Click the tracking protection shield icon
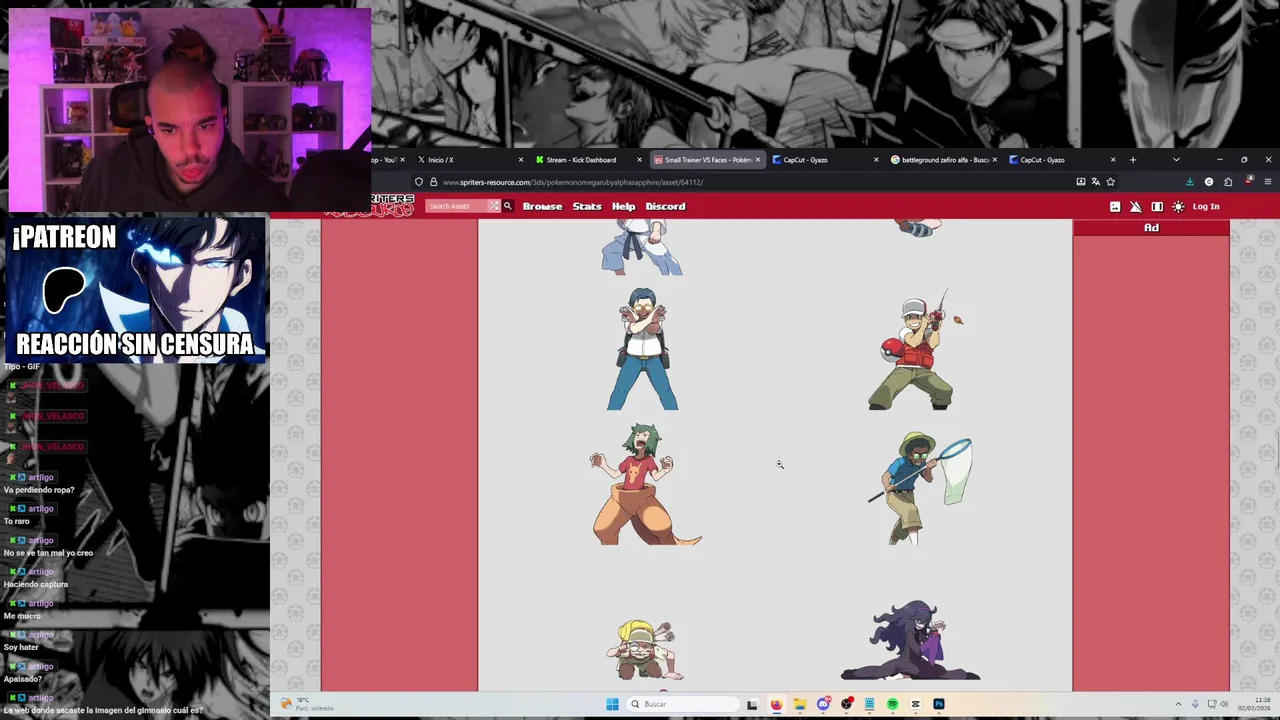 click(419, 182)
